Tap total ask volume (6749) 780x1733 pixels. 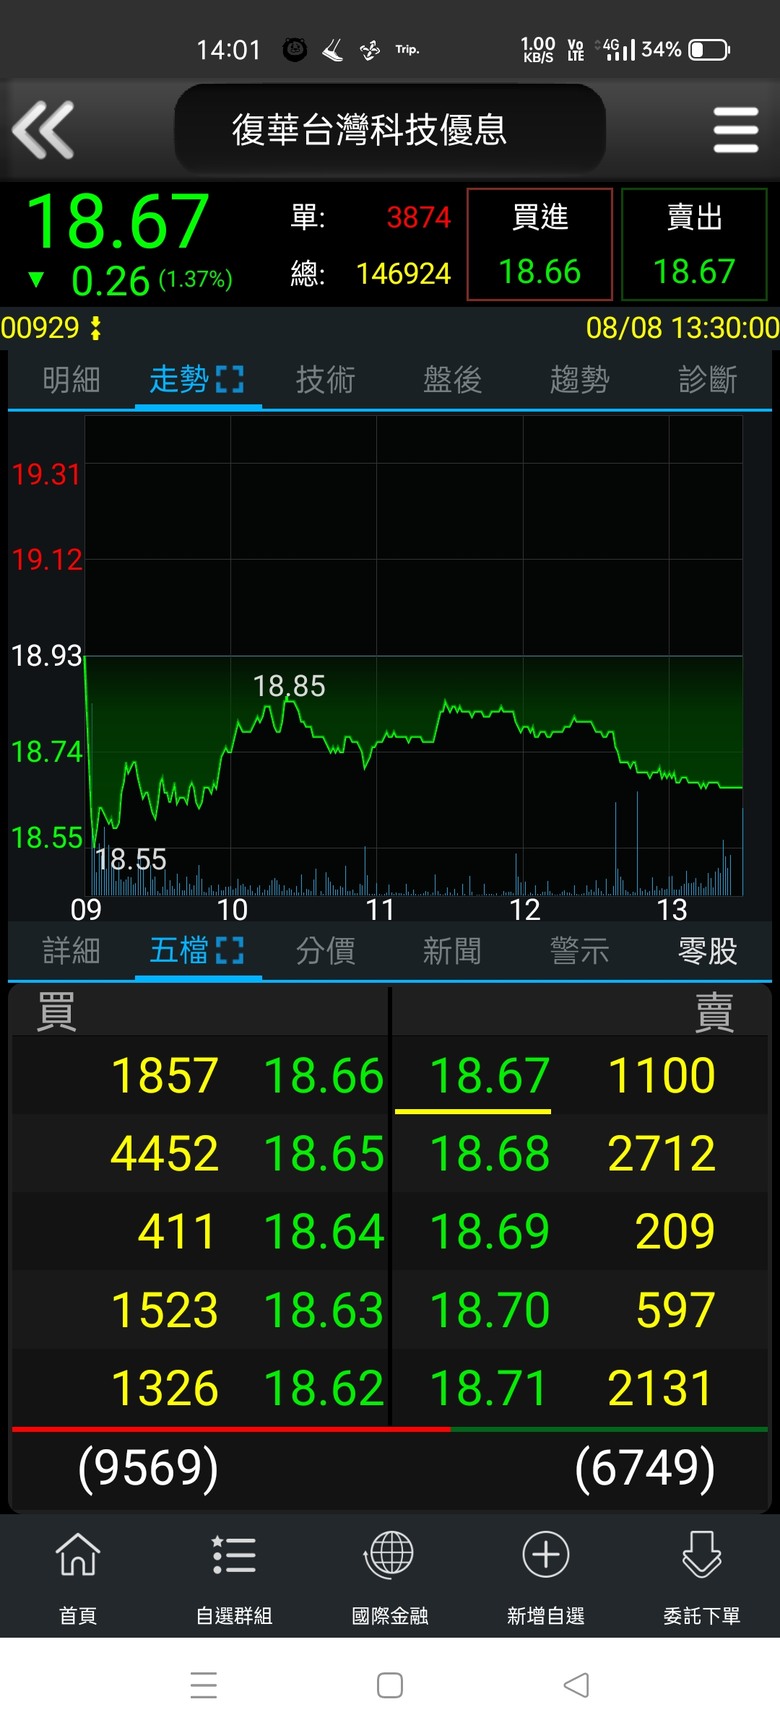[645, 1468]
